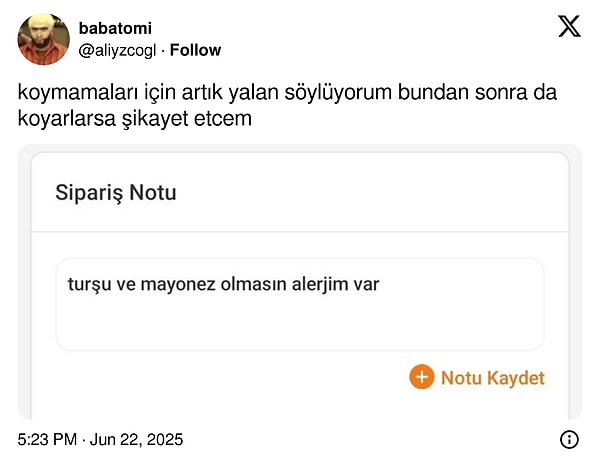Click the Follow link

196,50
